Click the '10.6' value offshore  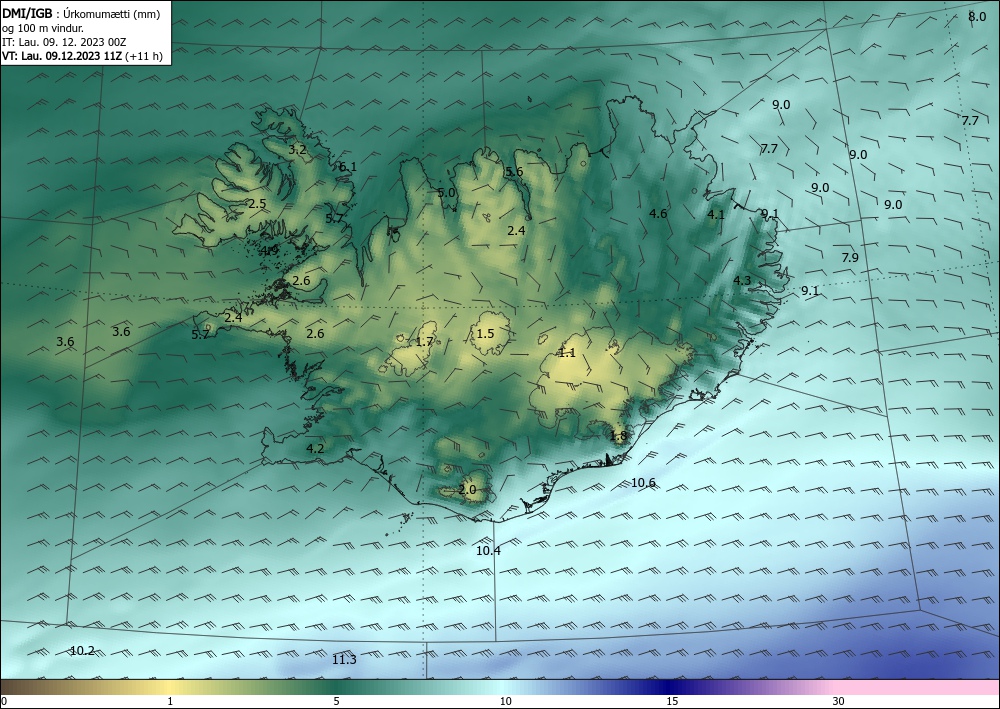point(643,483)
